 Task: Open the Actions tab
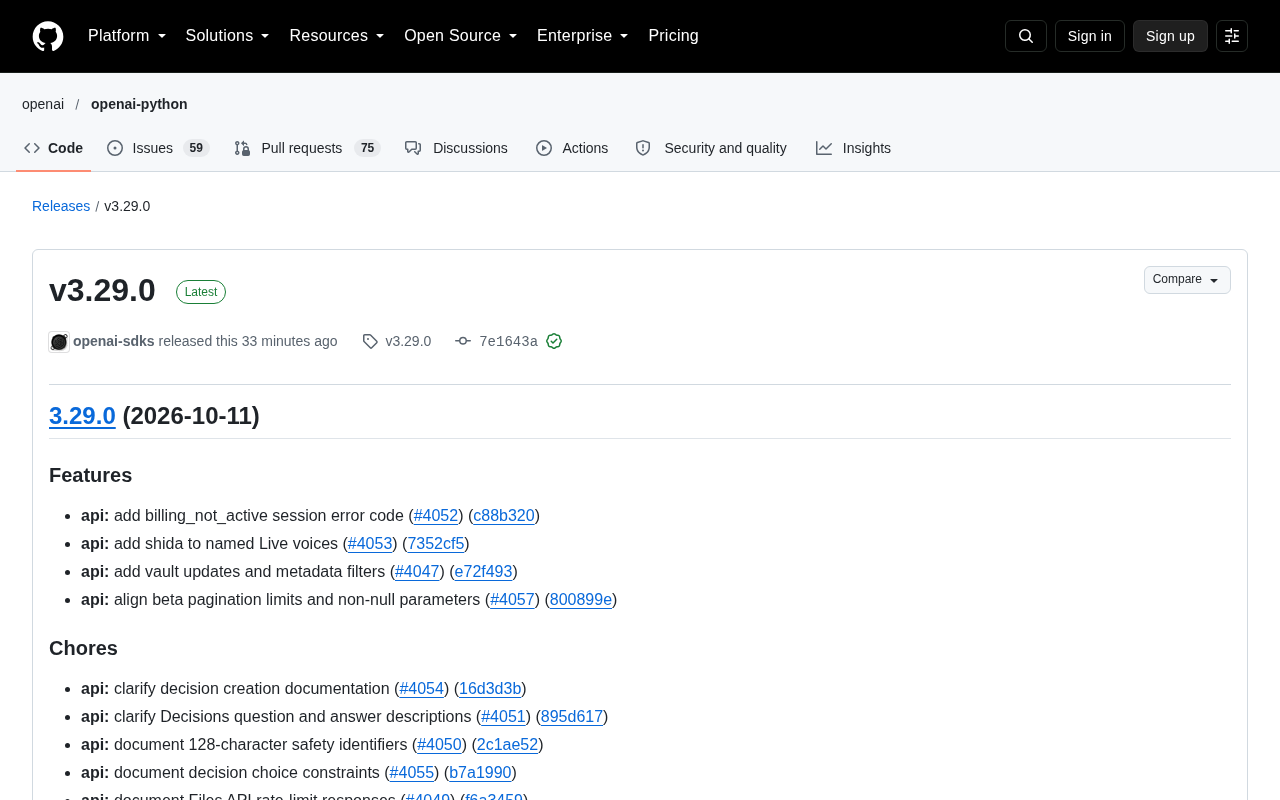pos(572,148)
